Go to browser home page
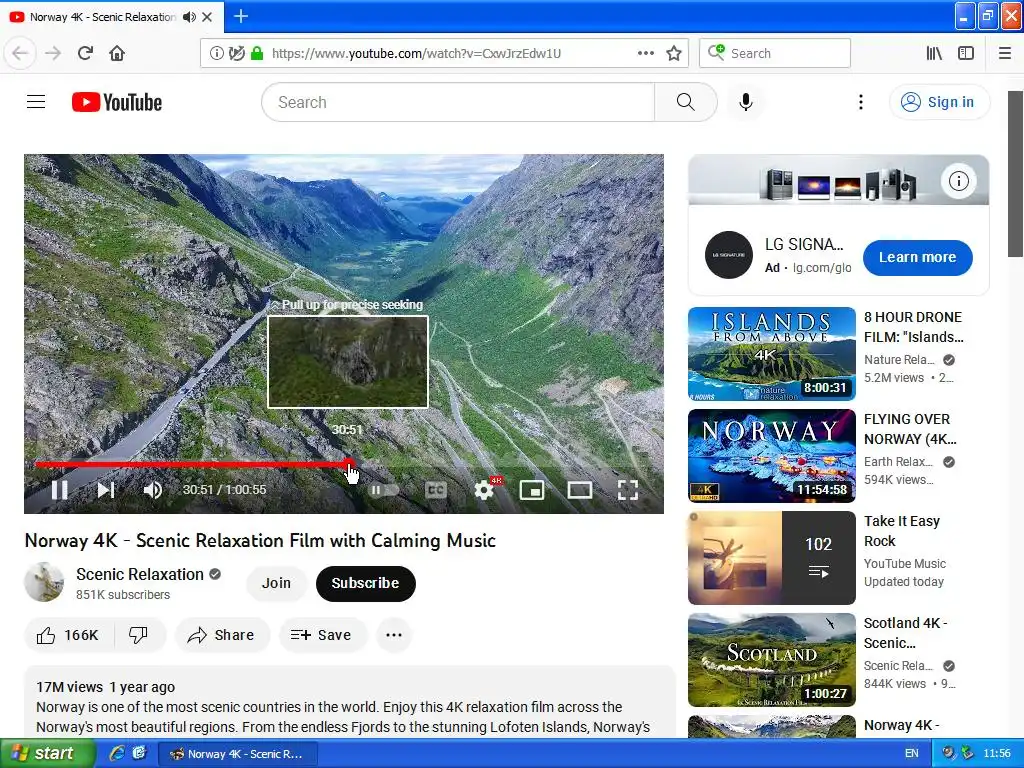The image size is (1024, 768). point(117,53)
